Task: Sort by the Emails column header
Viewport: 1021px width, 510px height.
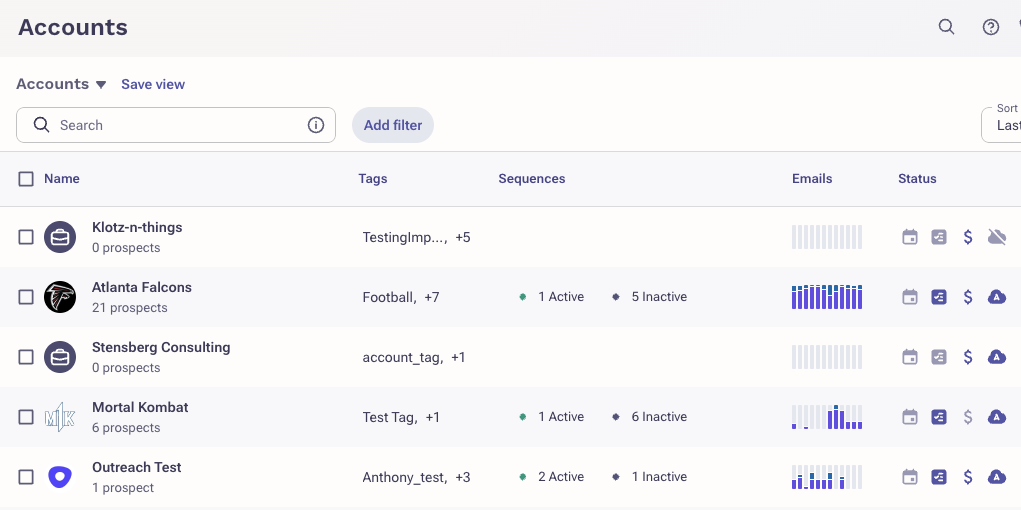Action: 812,179
